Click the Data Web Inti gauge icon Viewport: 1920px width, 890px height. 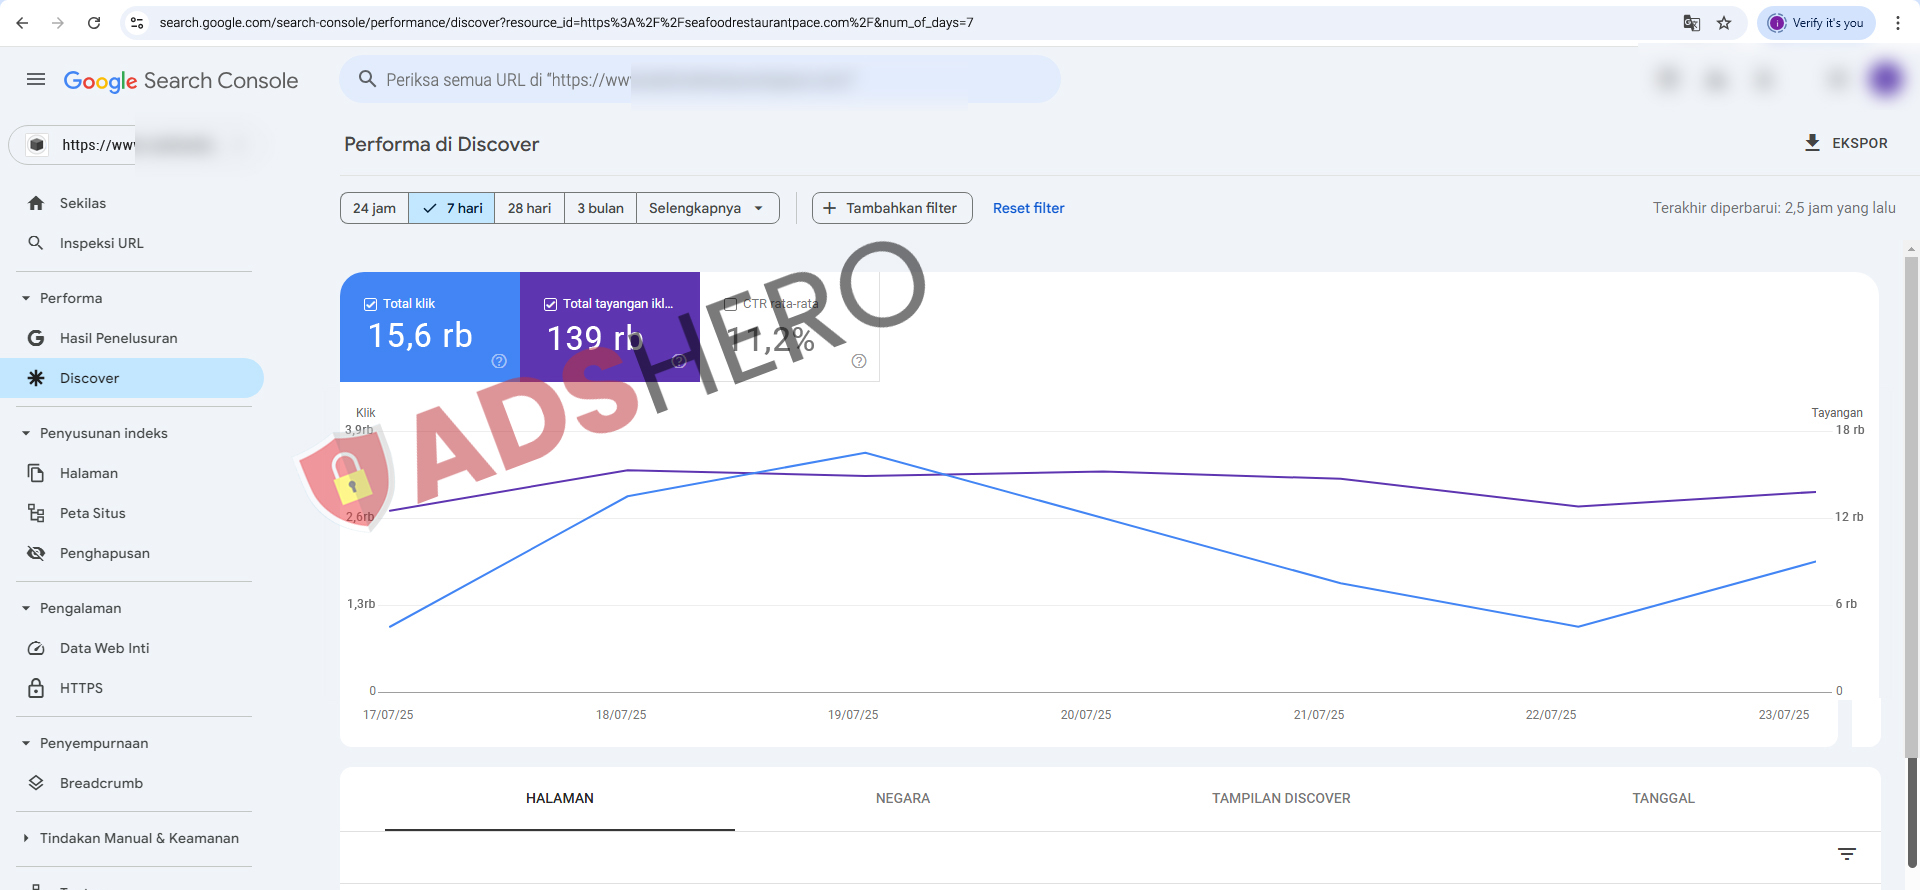pos(36,648)
